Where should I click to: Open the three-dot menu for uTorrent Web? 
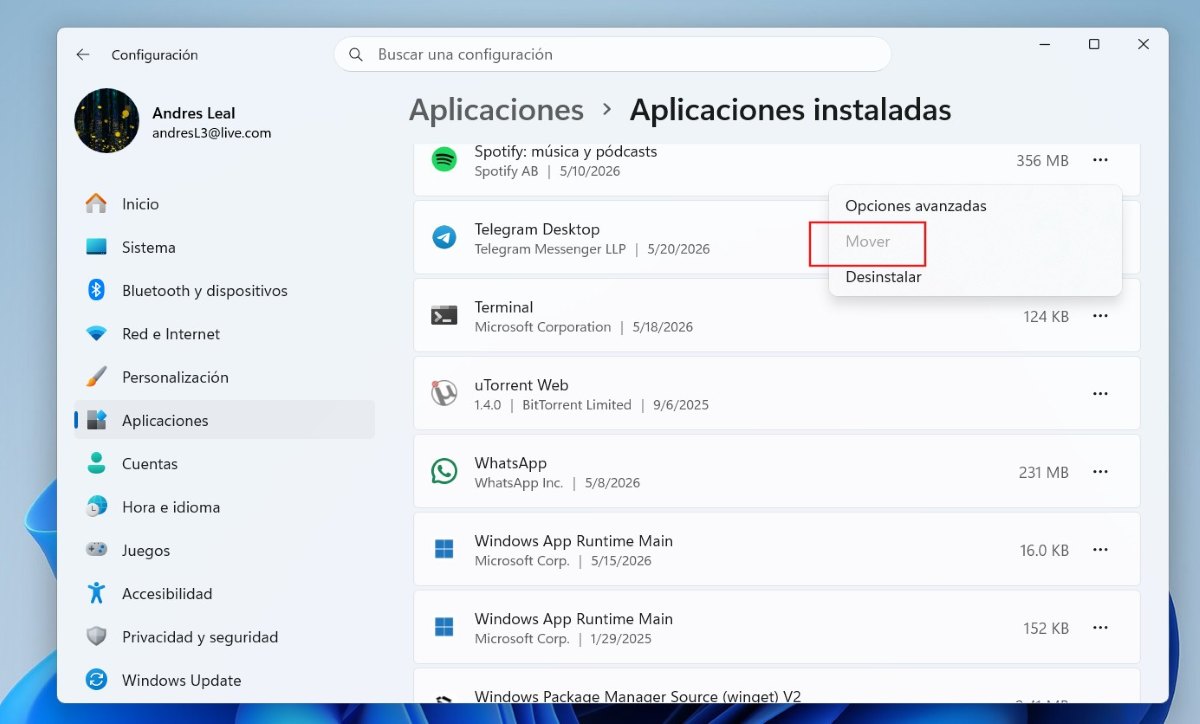pos(1100,394)
